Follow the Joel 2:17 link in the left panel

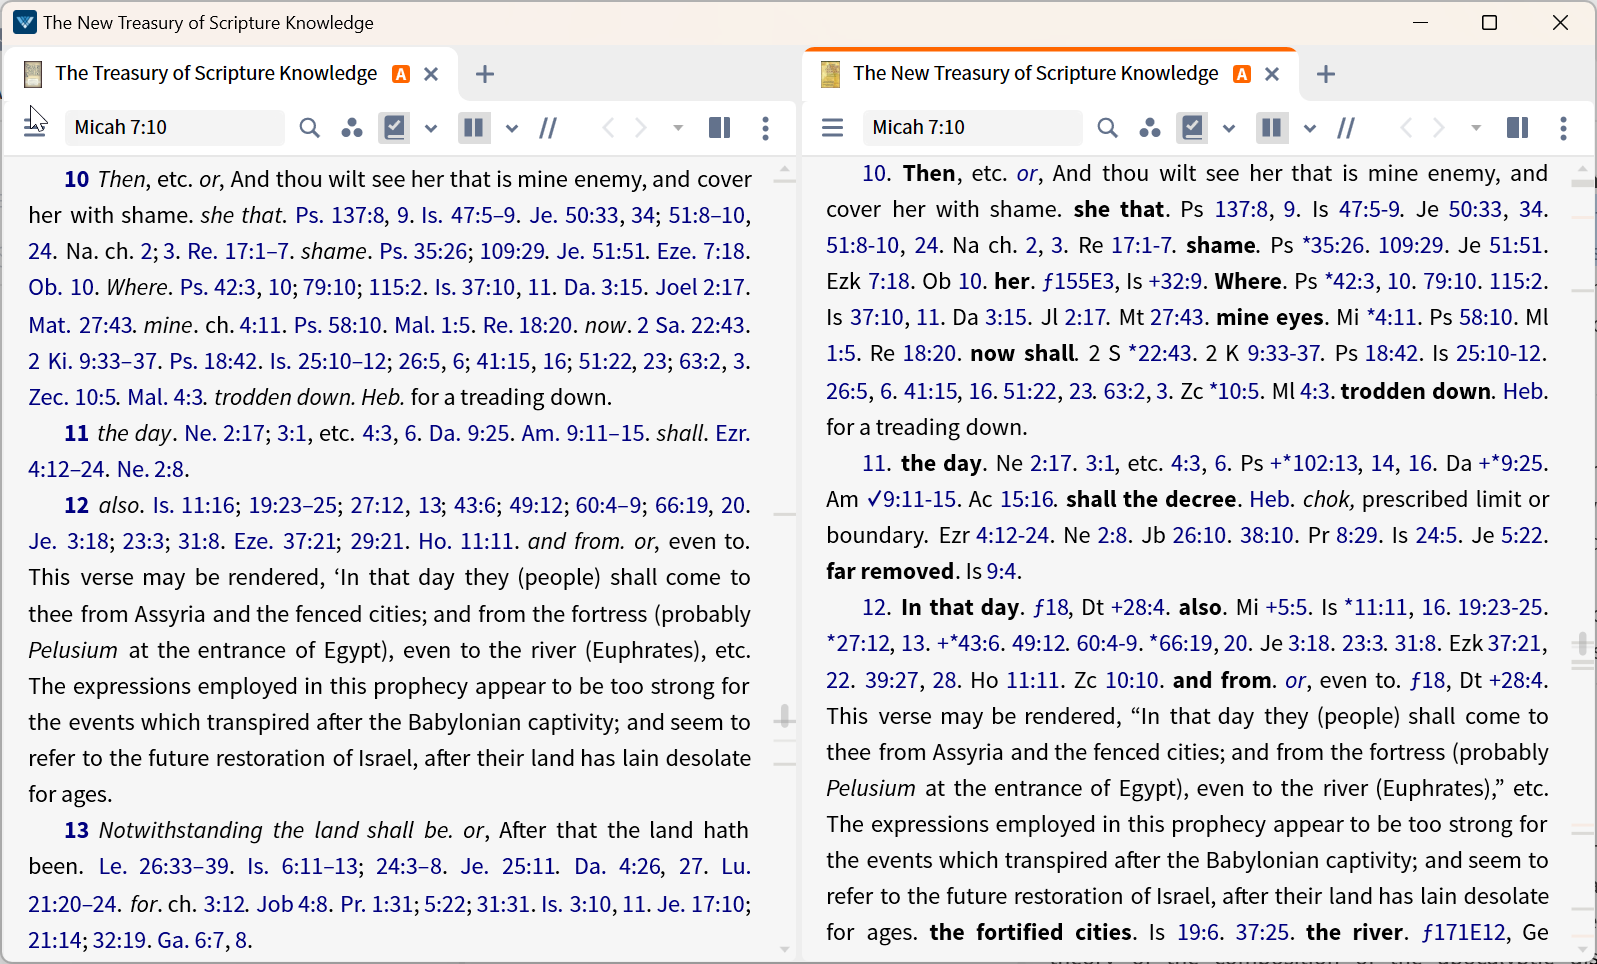pyautogui.click(x=702, y=288)
